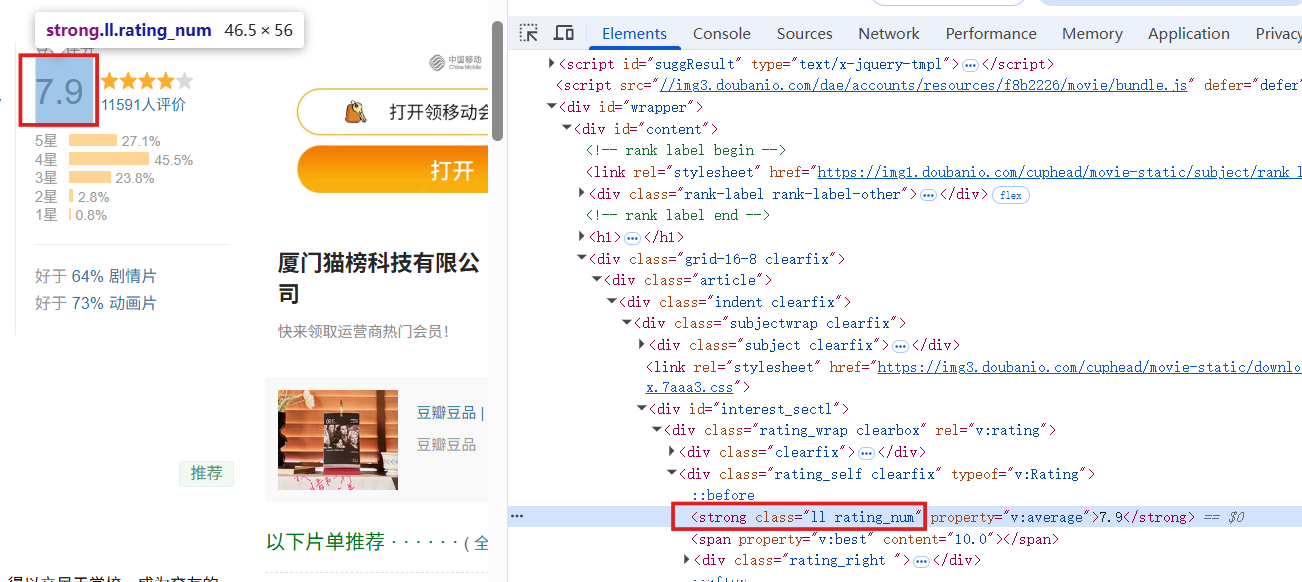Collapse the div id="wrapper" node
The image size is (1302, 582).
552,107
